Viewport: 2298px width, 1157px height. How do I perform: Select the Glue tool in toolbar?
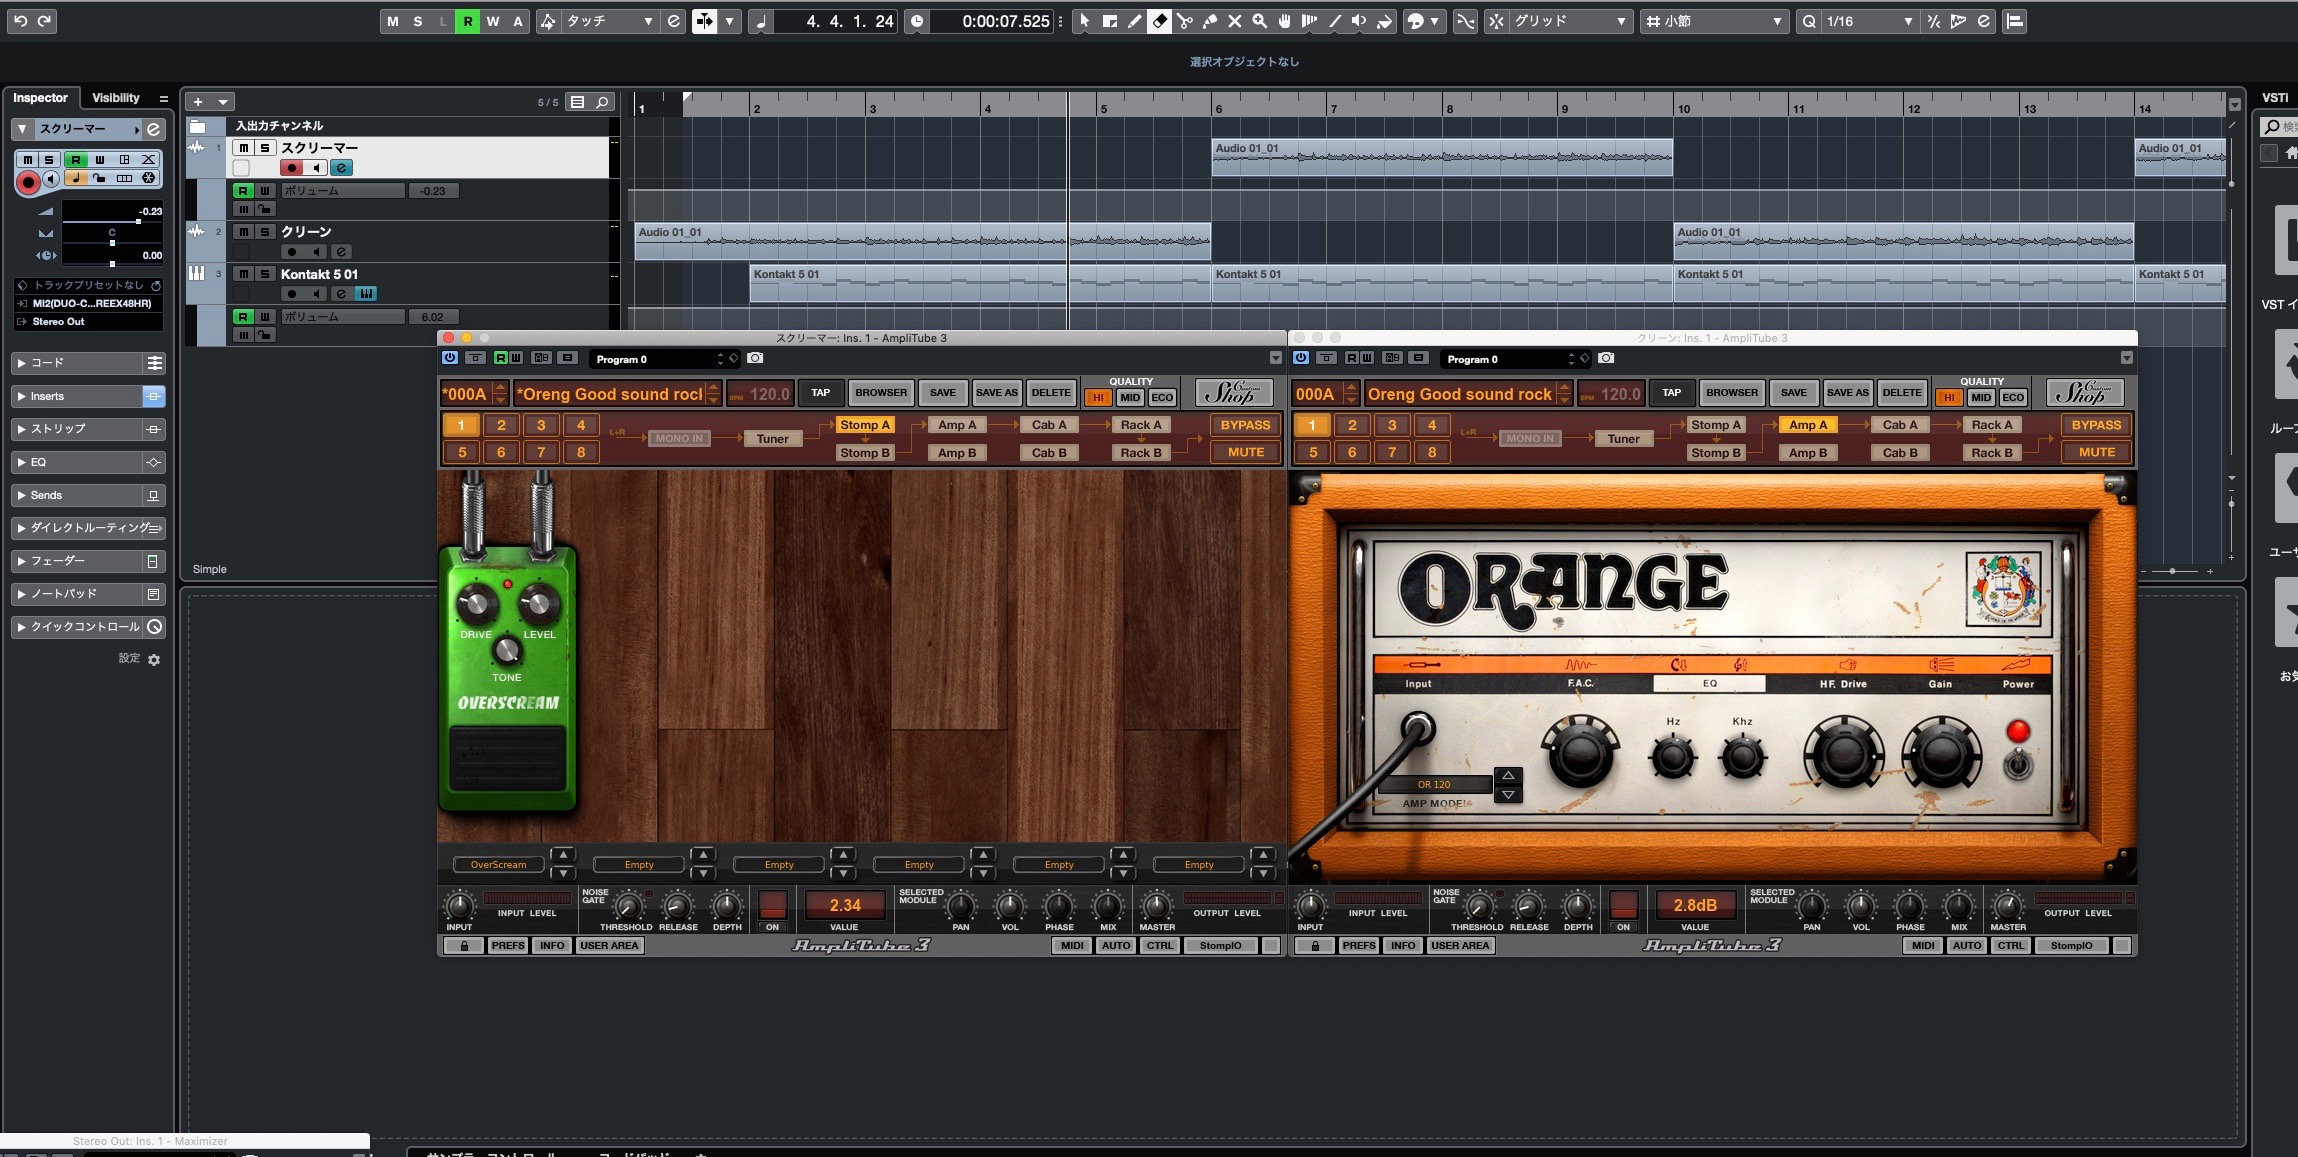[x=1210, y=21]
